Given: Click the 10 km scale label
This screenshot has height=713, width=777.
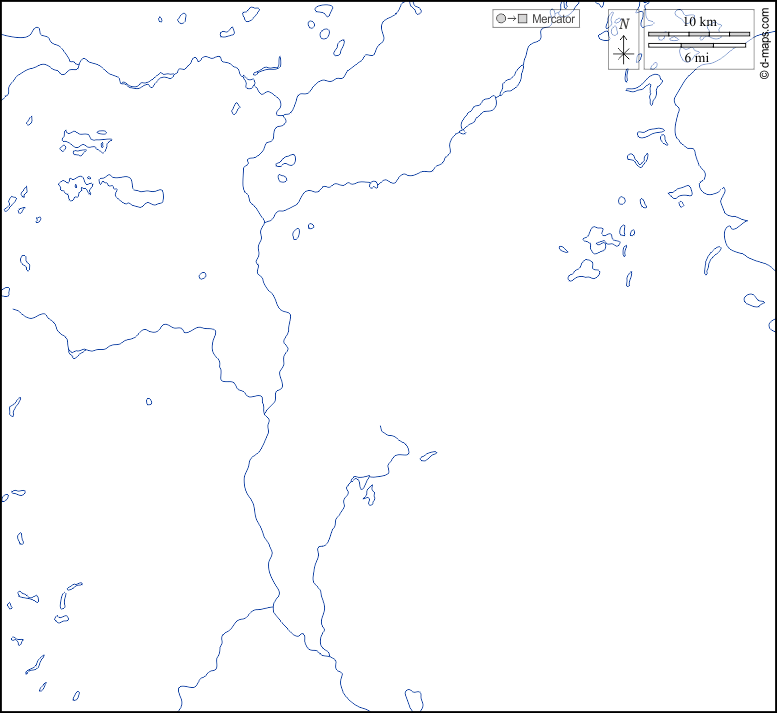Looking at the screenshot, I should 699,21.
